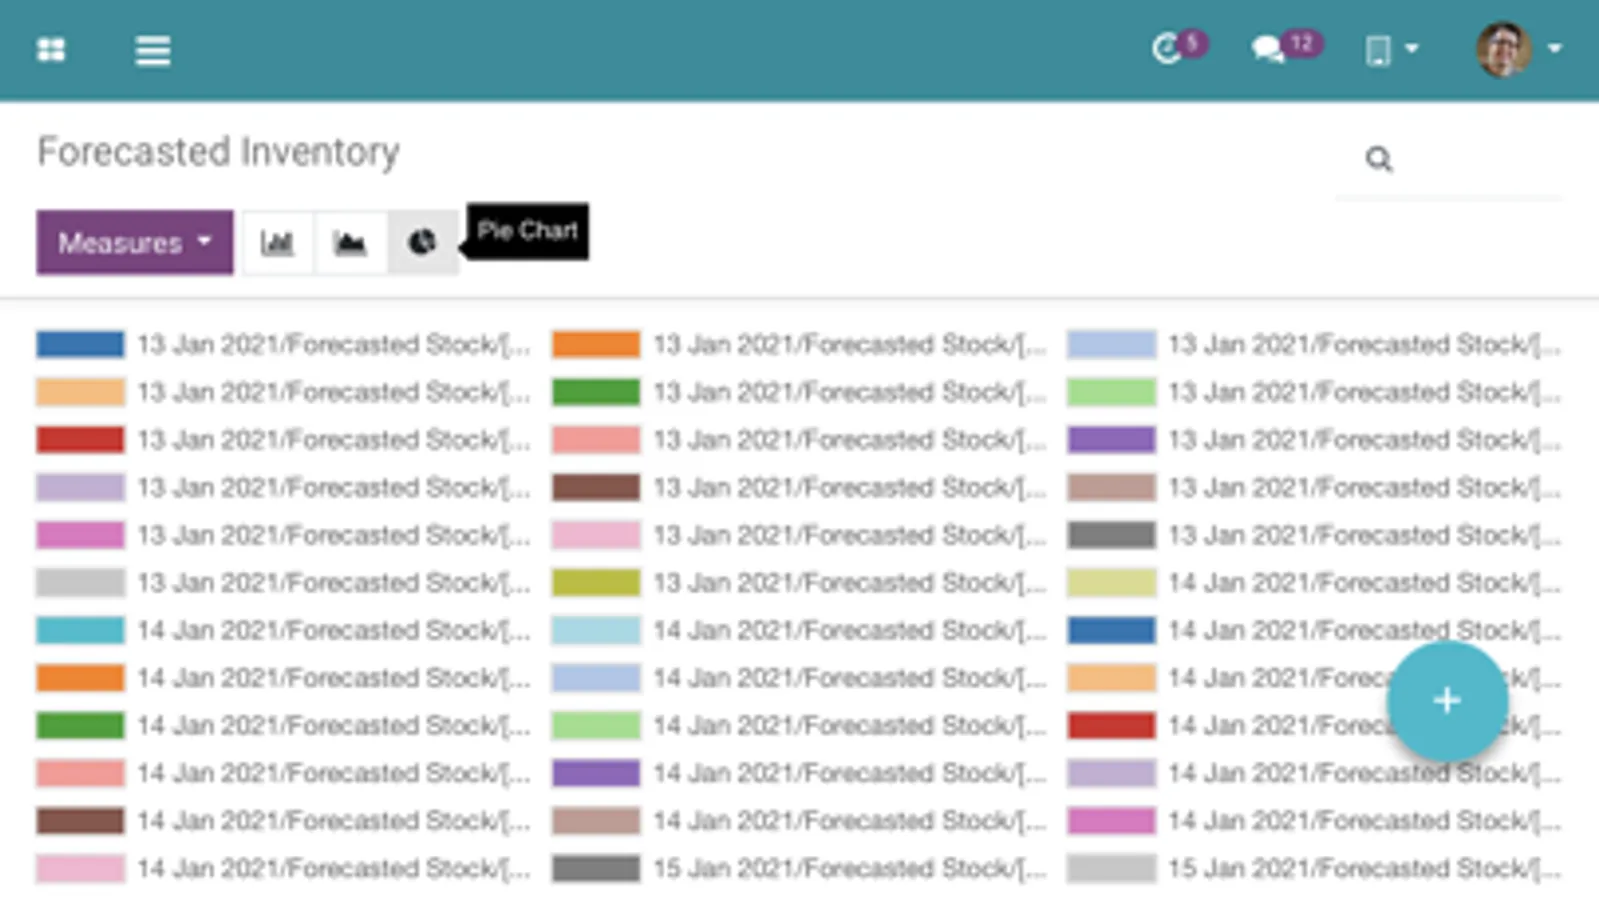Switch to bar chart view
This screenshot has height=900, width=1599.
coord(277,242)
